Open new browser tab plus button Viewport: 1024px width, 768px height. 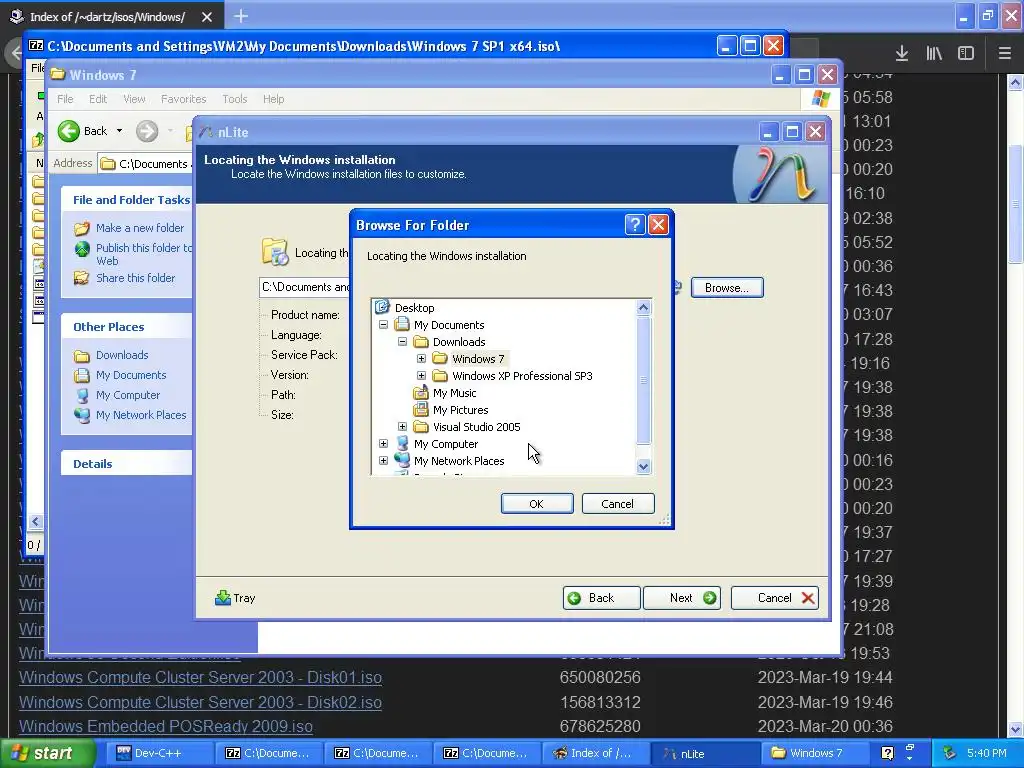(x=241, y=16)
